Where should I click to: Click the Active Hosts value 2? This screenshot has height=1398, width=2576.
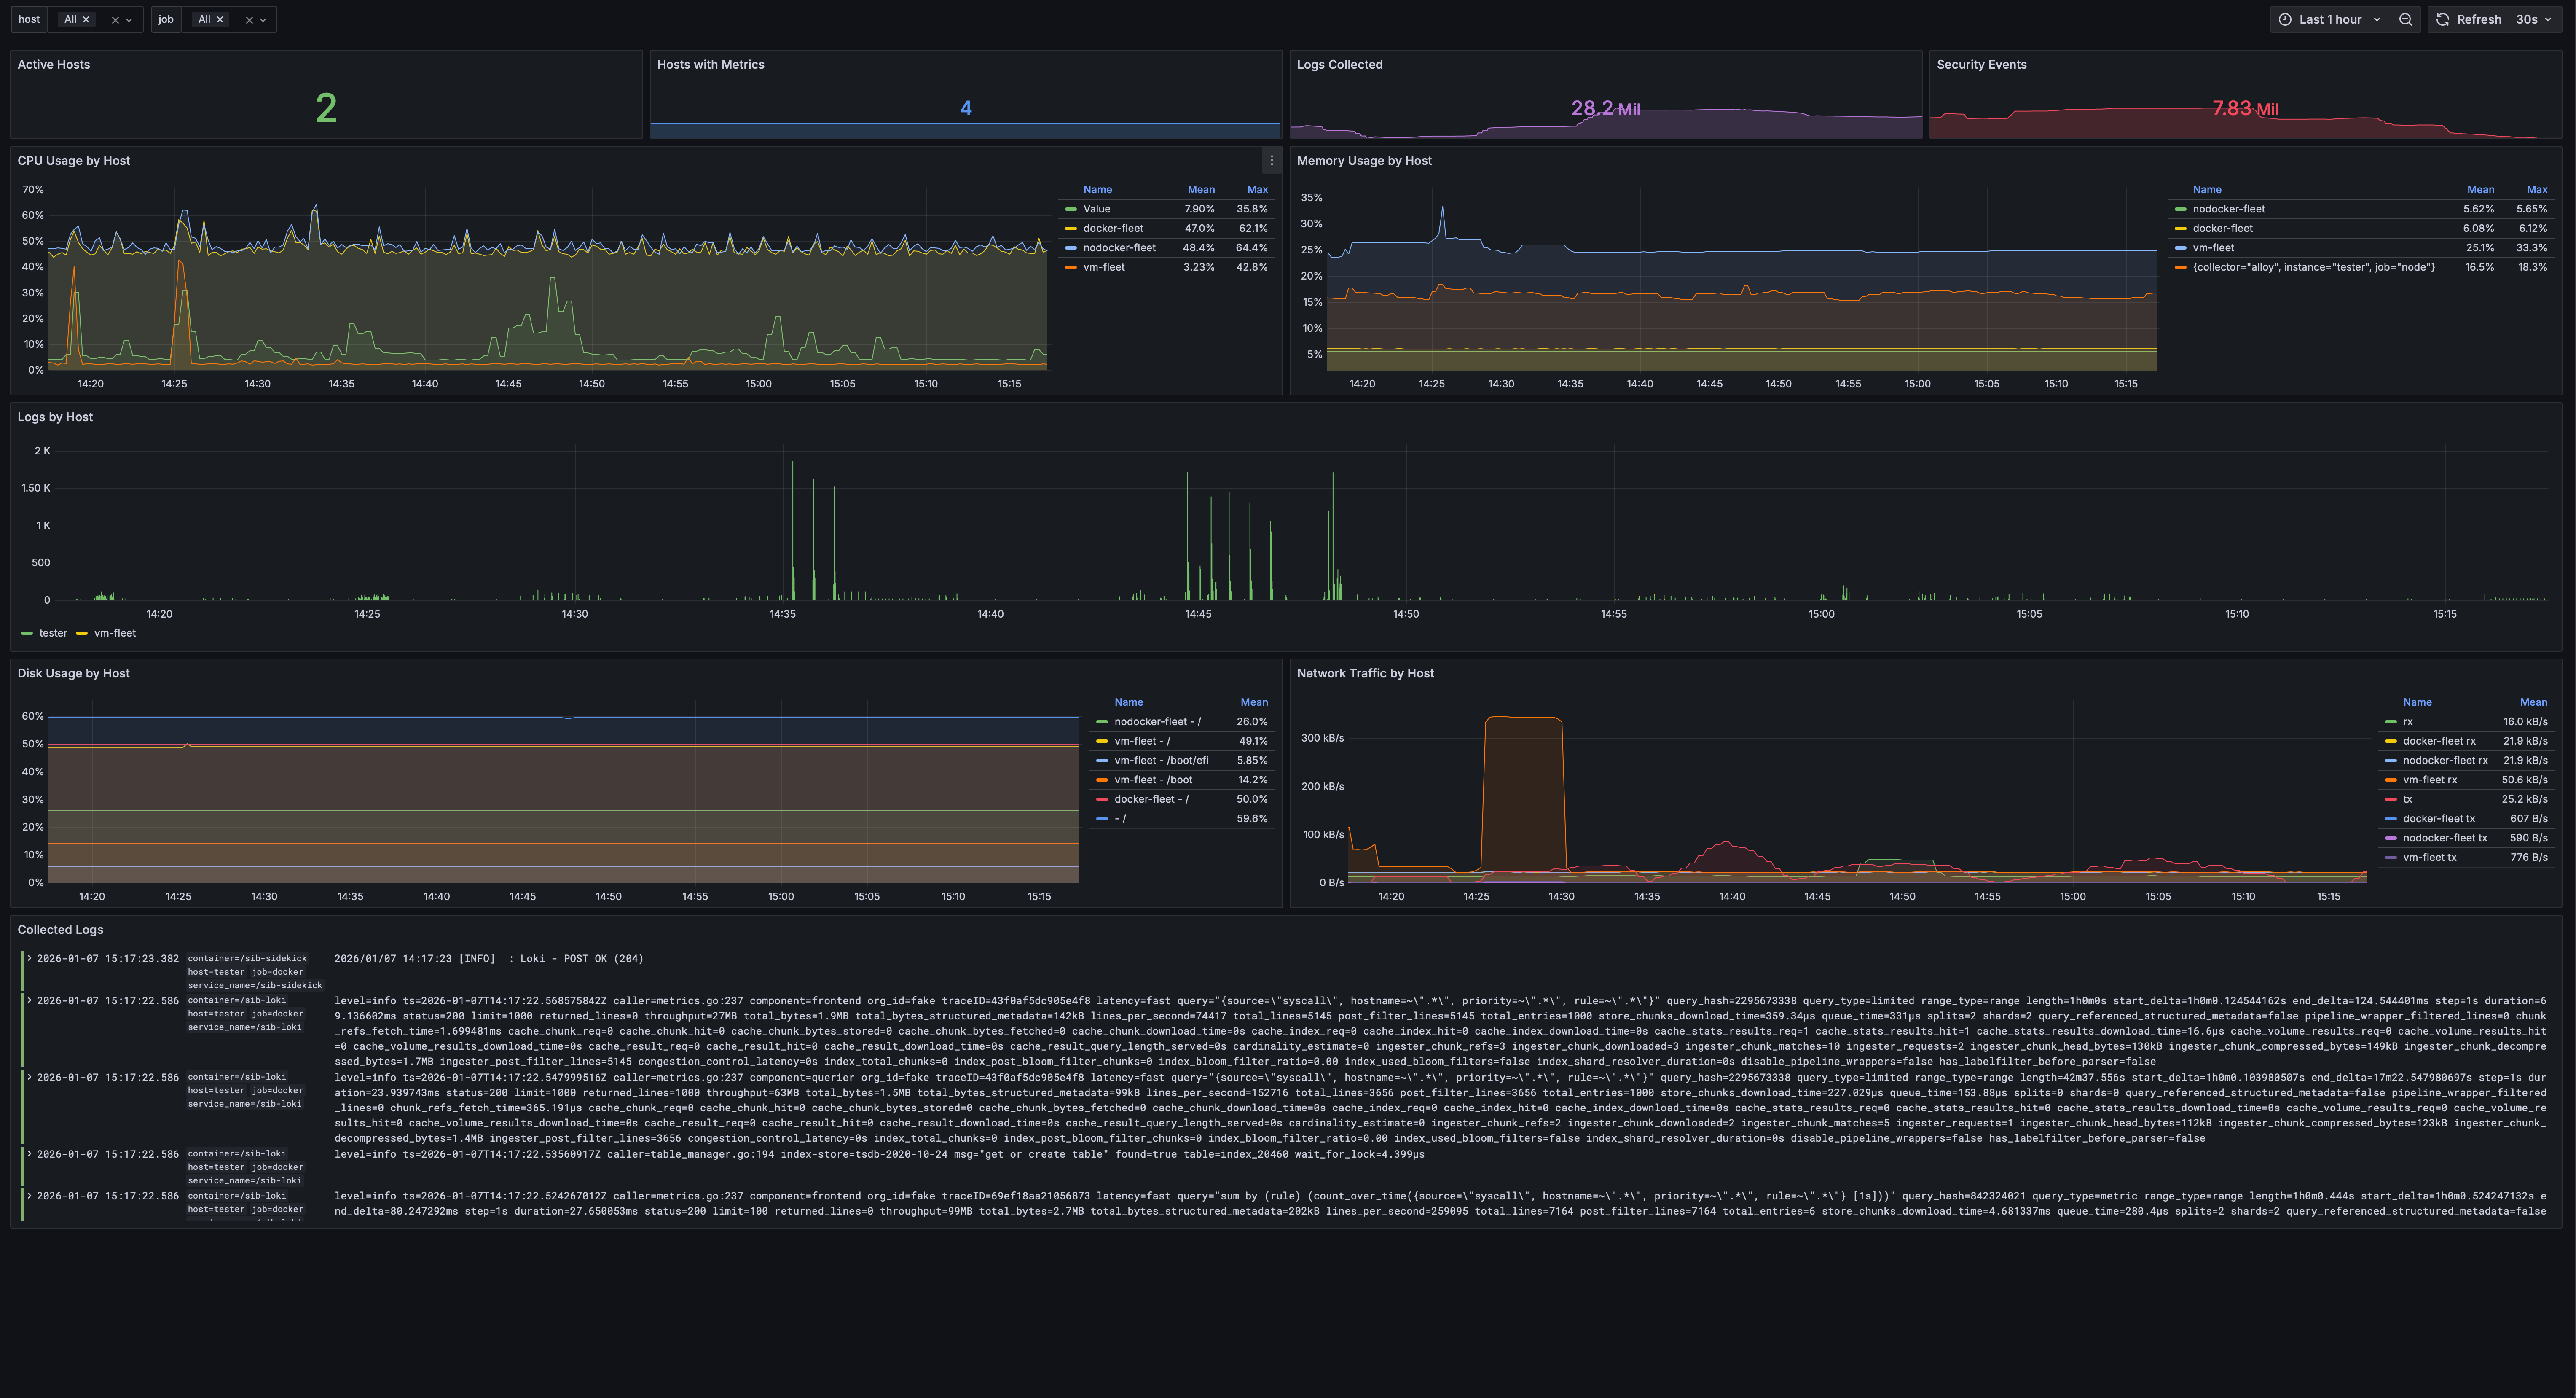coord(326,108)
